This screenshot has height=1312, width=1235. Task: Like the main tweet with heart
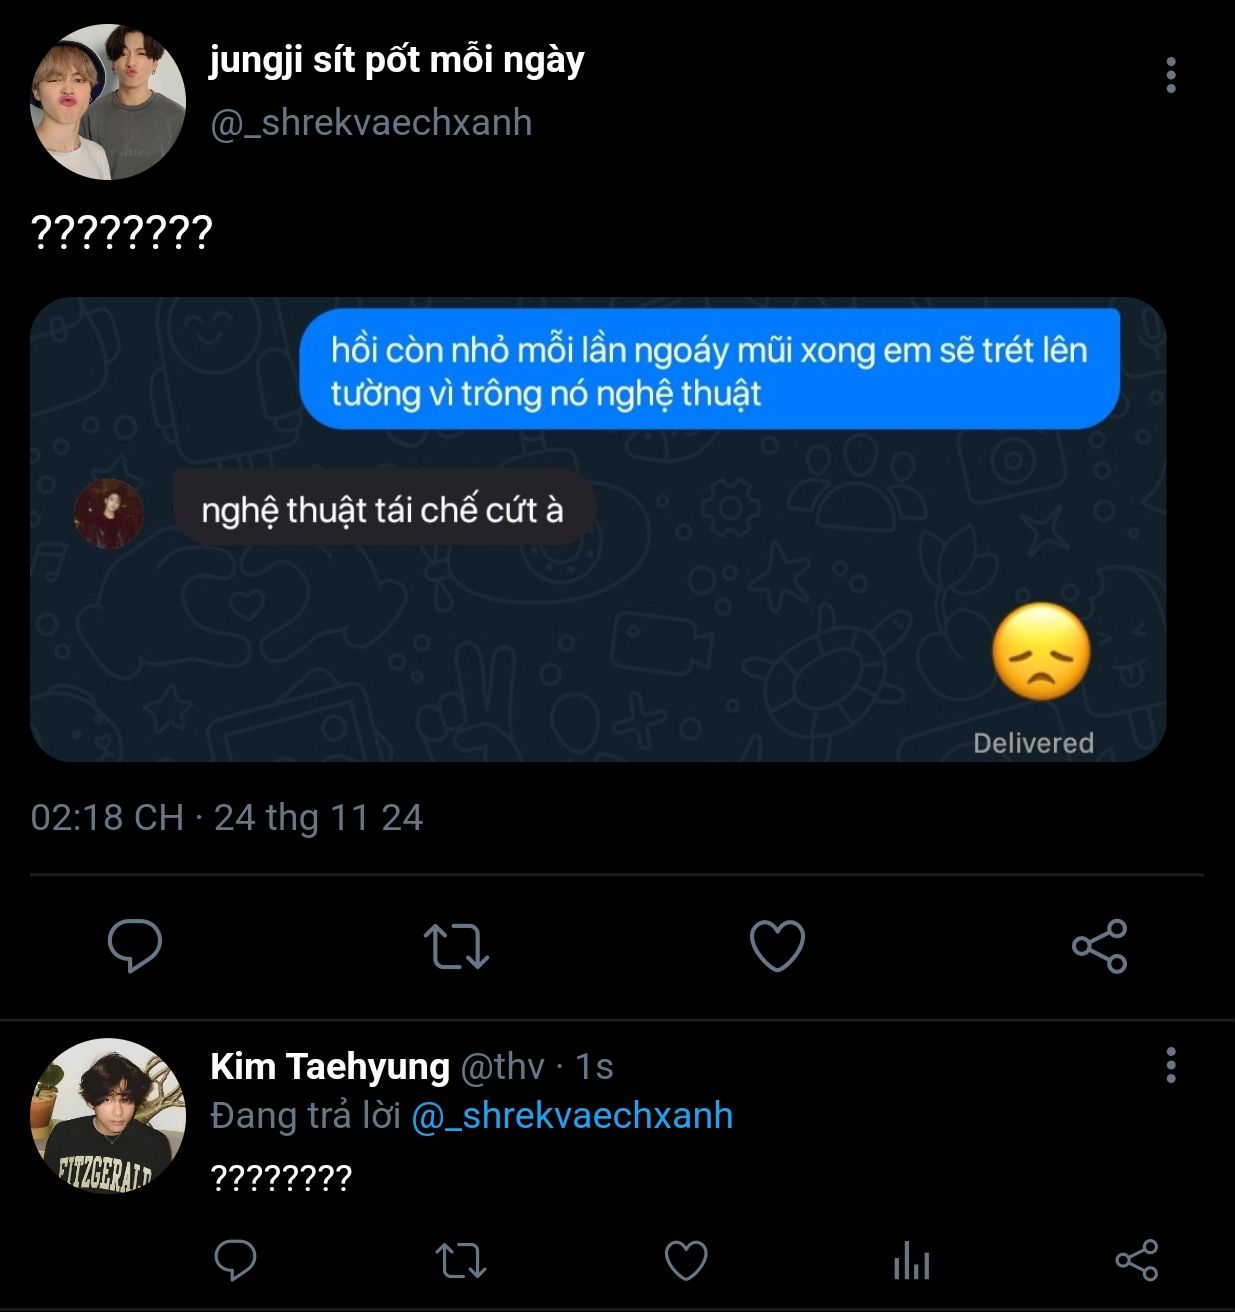point(777,946)
